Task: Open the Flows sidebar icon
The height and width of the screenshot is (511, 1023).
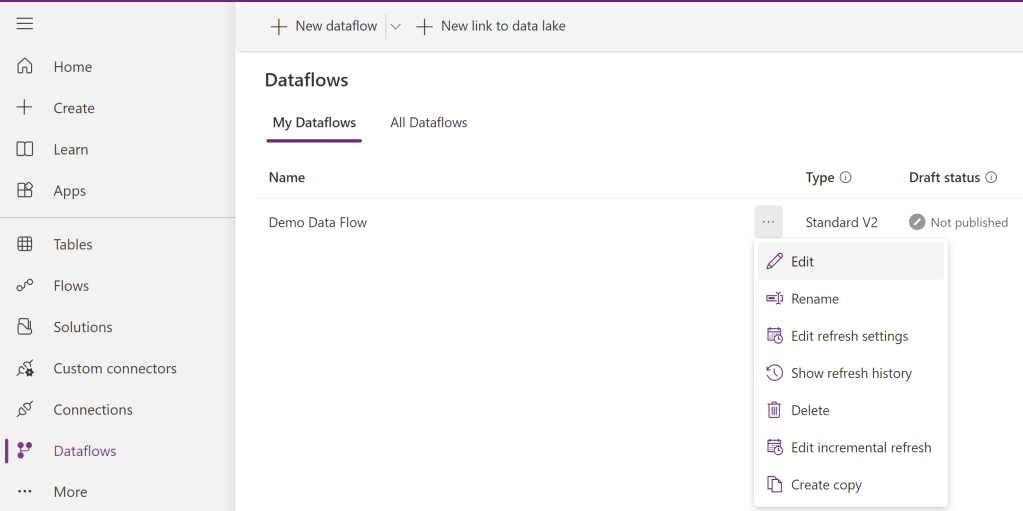Action: click(25, 286)
